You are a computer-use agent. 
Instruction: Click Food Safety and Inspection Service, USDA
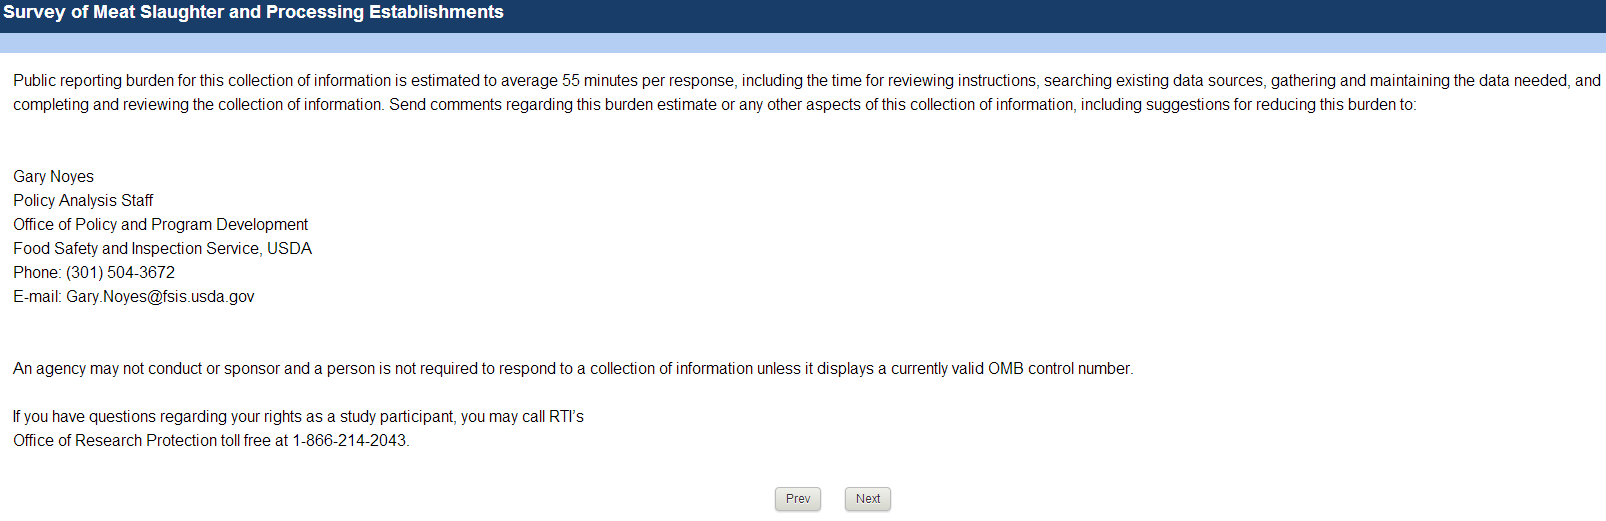(x=162, y=249)
